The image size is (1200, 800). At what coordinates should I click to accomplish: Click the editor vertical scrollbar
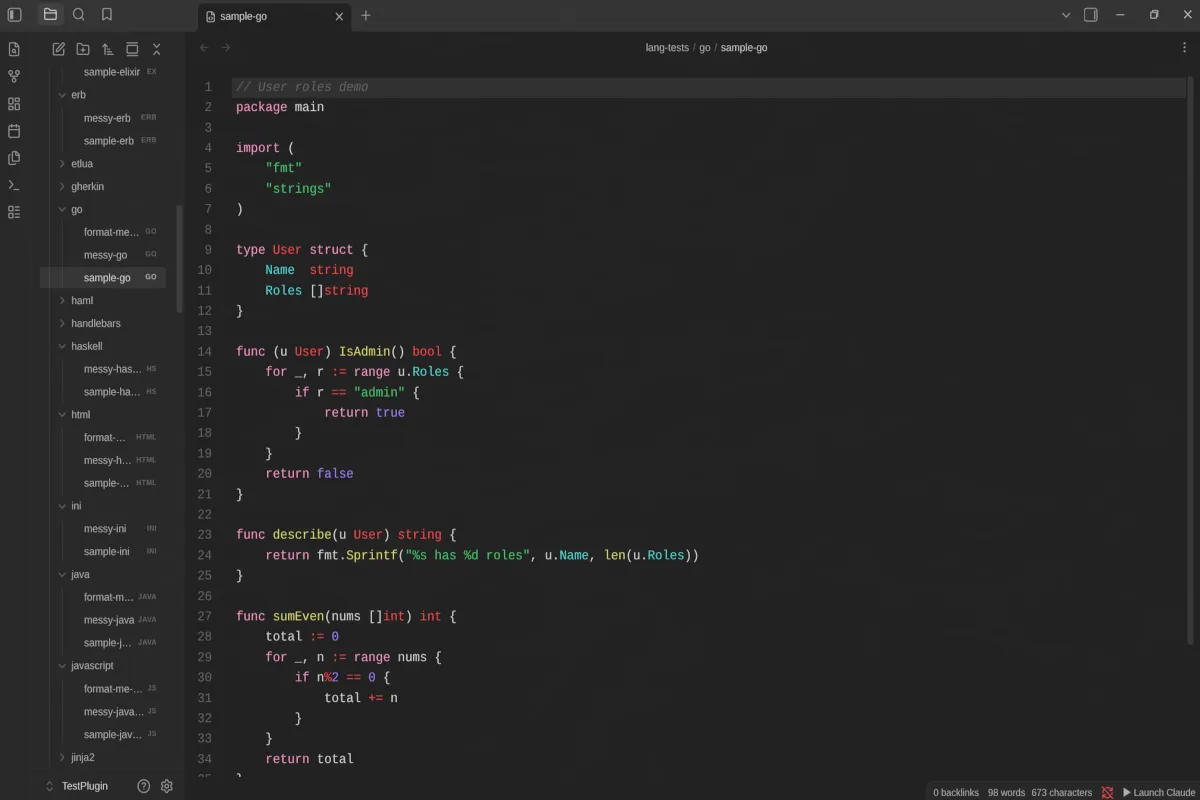[x=1189, y=361]
